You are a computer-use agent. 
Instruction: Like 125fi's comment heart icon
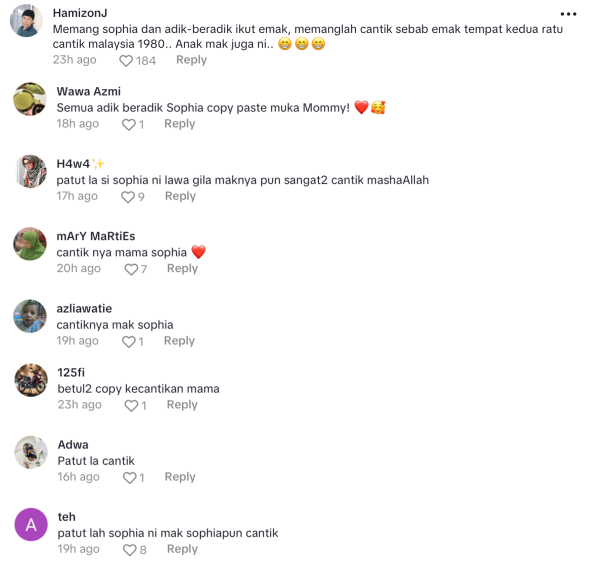click(x=131, y=406)
